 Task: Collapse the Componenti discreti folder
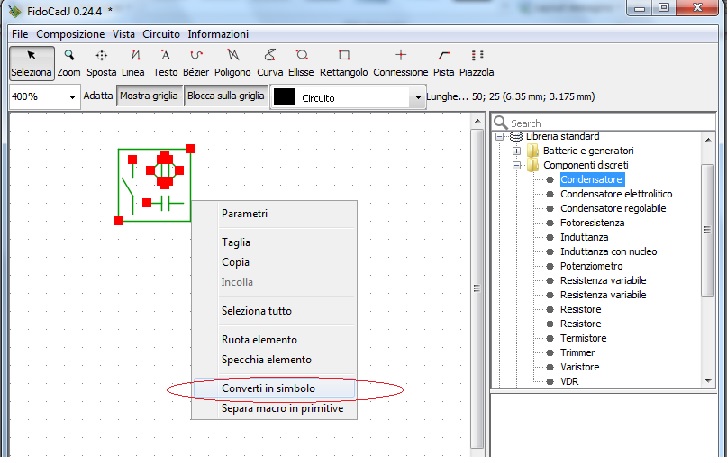pyautogui.click(x=517, y=165)
